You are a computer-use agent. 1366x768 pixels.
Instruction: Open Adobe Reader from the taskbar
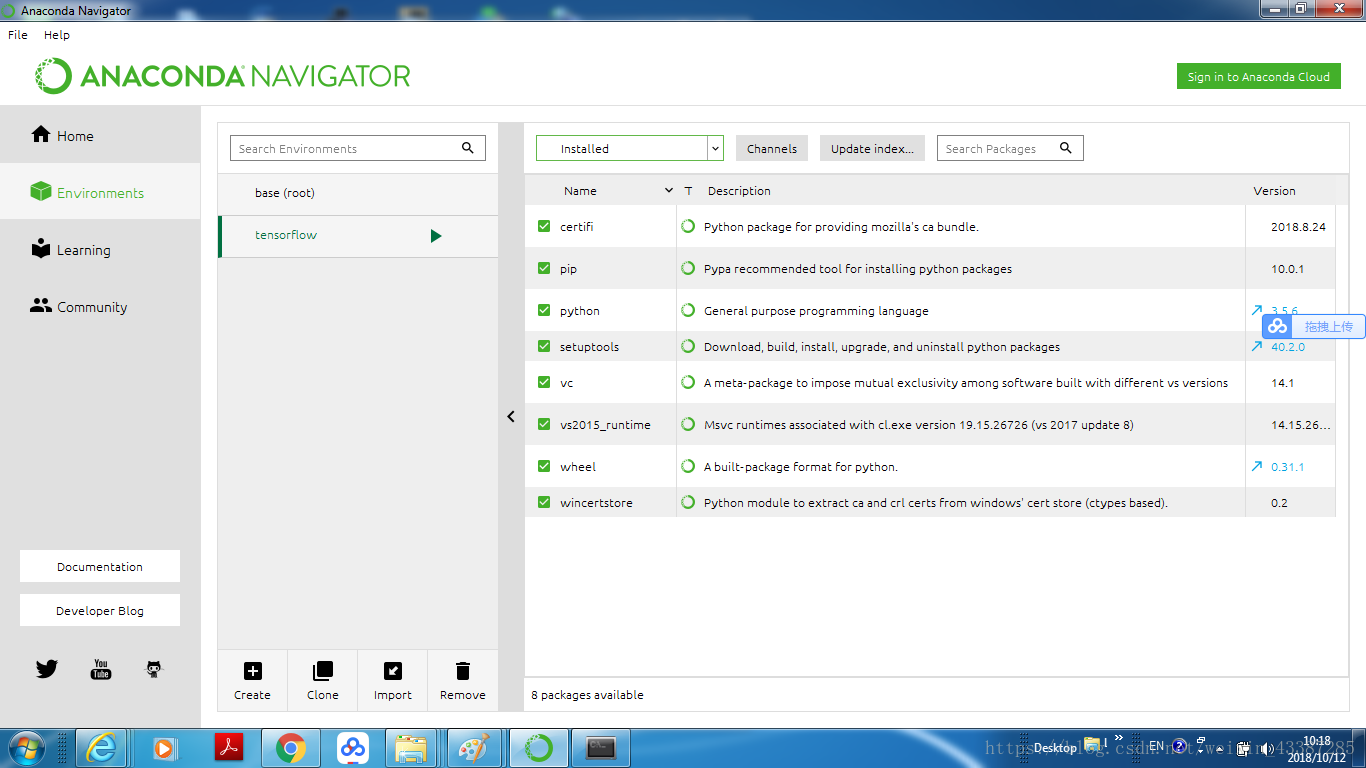[230, 748]
